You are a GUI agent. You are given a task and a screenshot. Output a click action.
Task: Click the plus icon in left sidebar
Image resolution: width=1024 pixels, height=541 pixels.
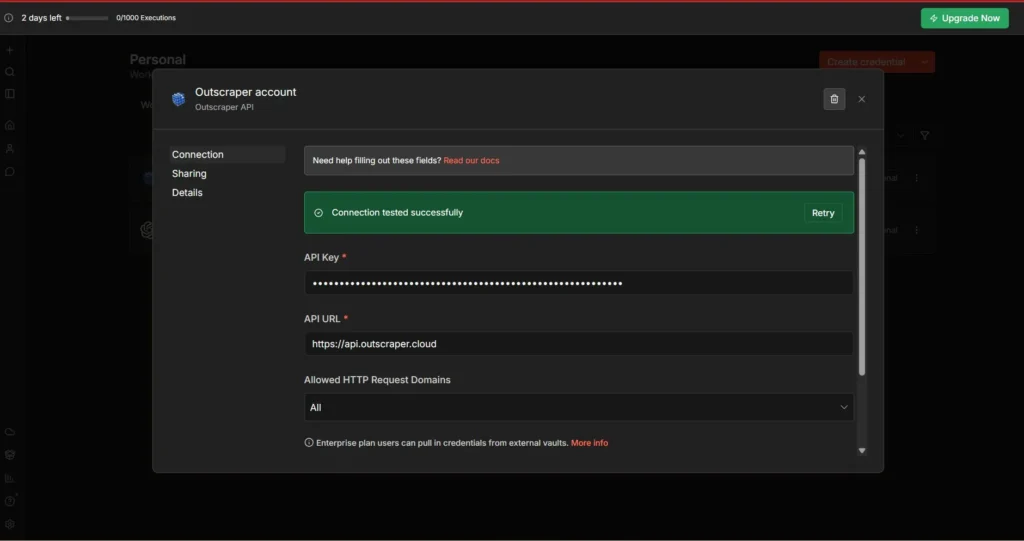click(10, 50)
